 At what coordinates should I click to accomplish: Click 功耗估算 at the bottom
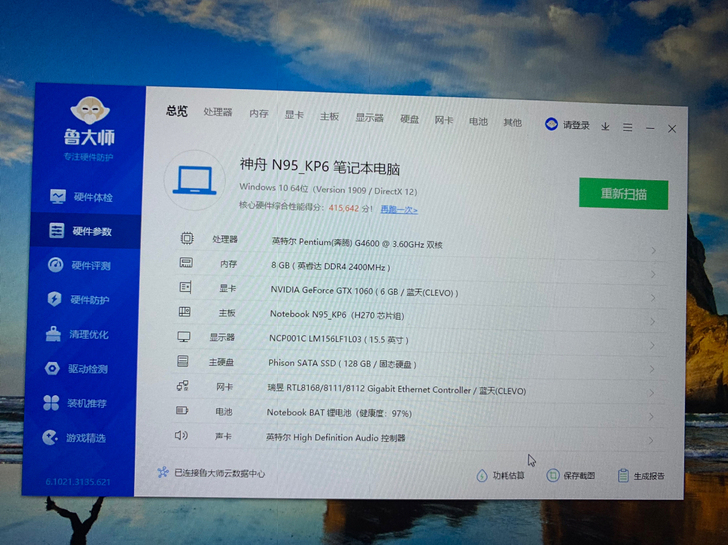[x=500, y=475]
